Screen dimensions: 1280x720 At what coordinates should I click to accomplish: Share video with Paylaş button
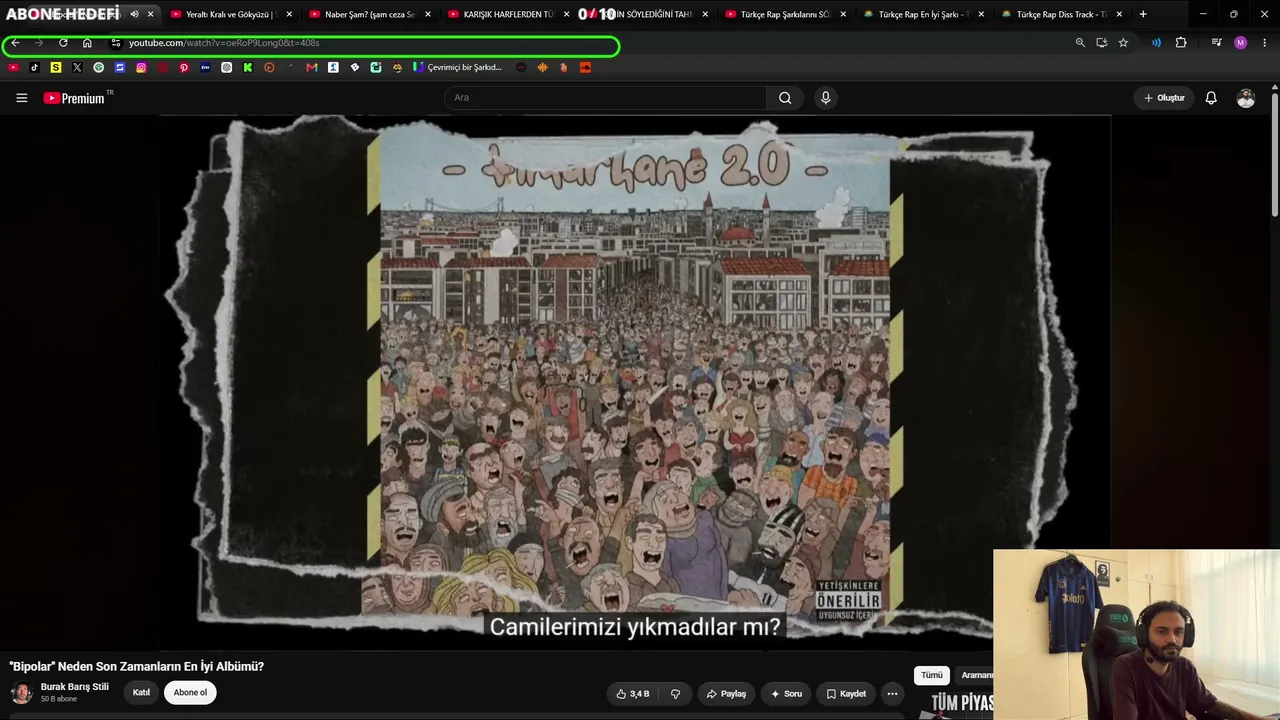click(x=726, y=694)
